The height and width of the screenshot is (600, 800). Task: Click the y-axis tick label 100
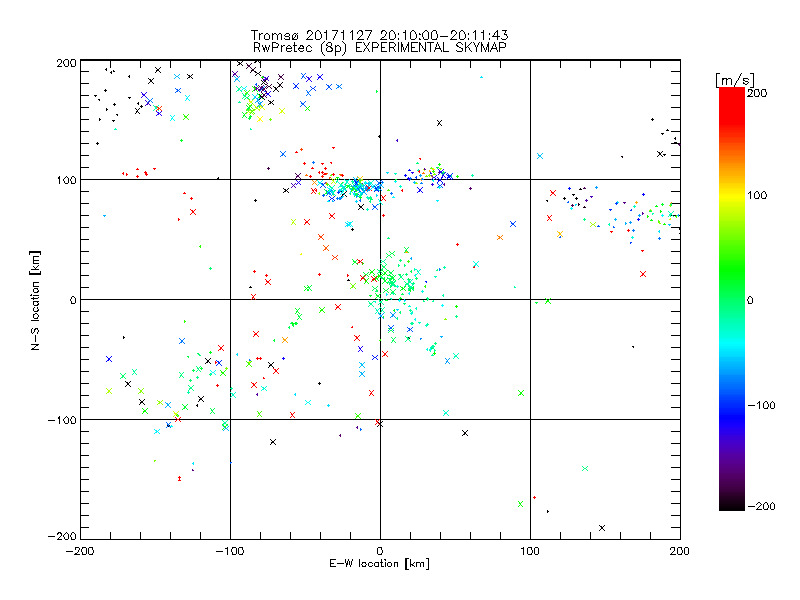point(66,180)
